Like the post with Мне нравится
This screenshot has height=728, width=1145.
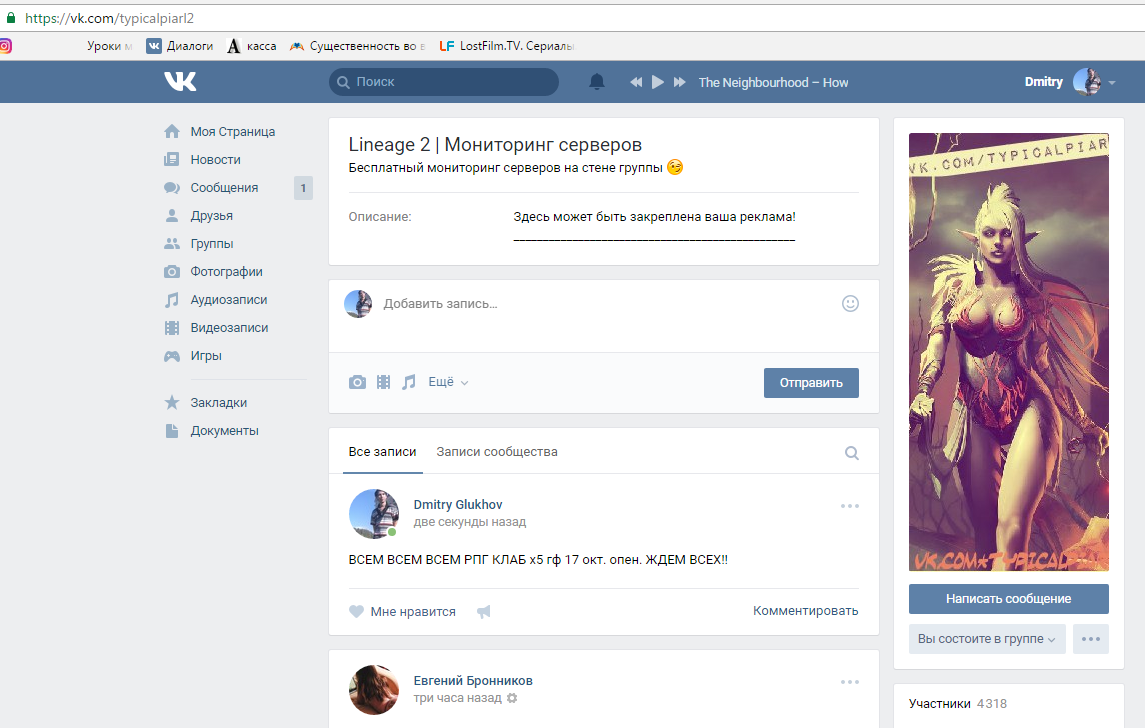[x=402, y=611]
